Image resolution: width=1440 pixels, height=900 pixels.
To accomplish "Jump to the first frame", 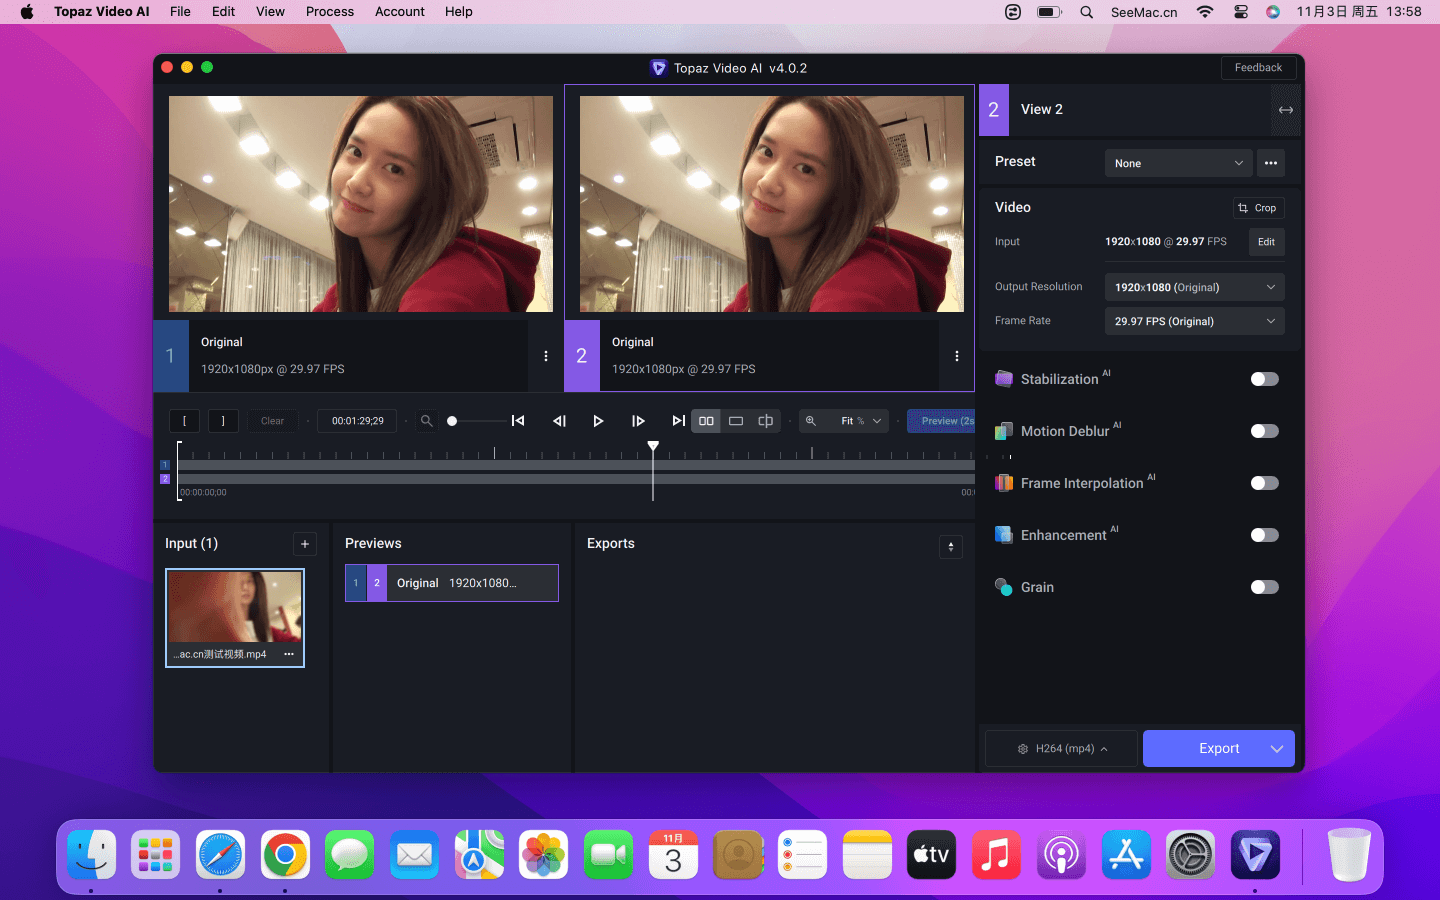I will [x=518, y=421].
